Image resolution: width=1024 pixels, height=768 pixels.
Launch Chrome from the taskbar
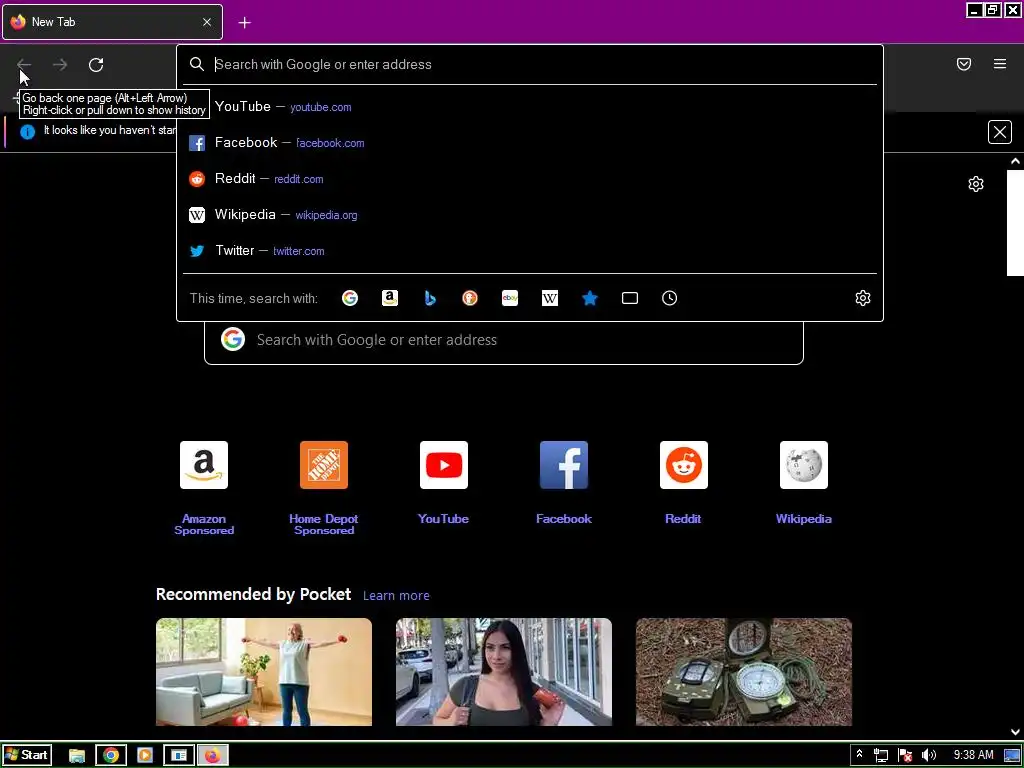[x=111, y=756]
